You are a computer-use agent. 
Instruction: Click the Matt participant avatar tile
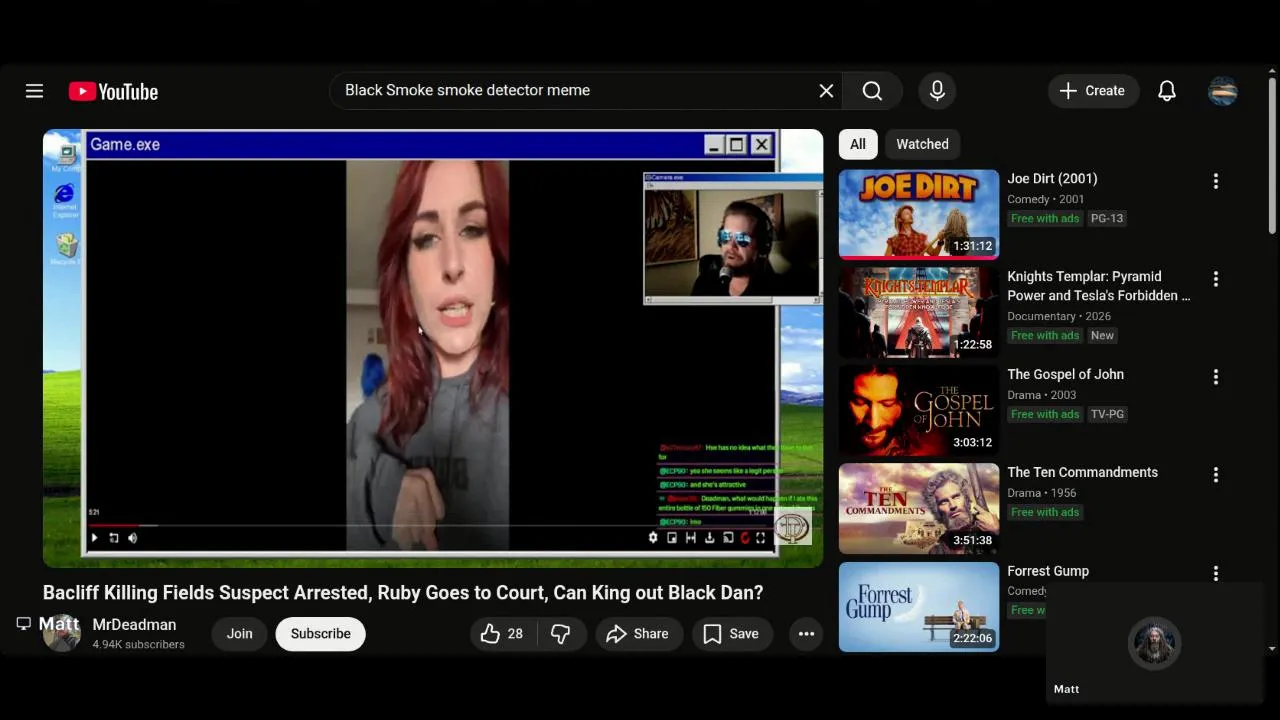(x=1154, y=643)
